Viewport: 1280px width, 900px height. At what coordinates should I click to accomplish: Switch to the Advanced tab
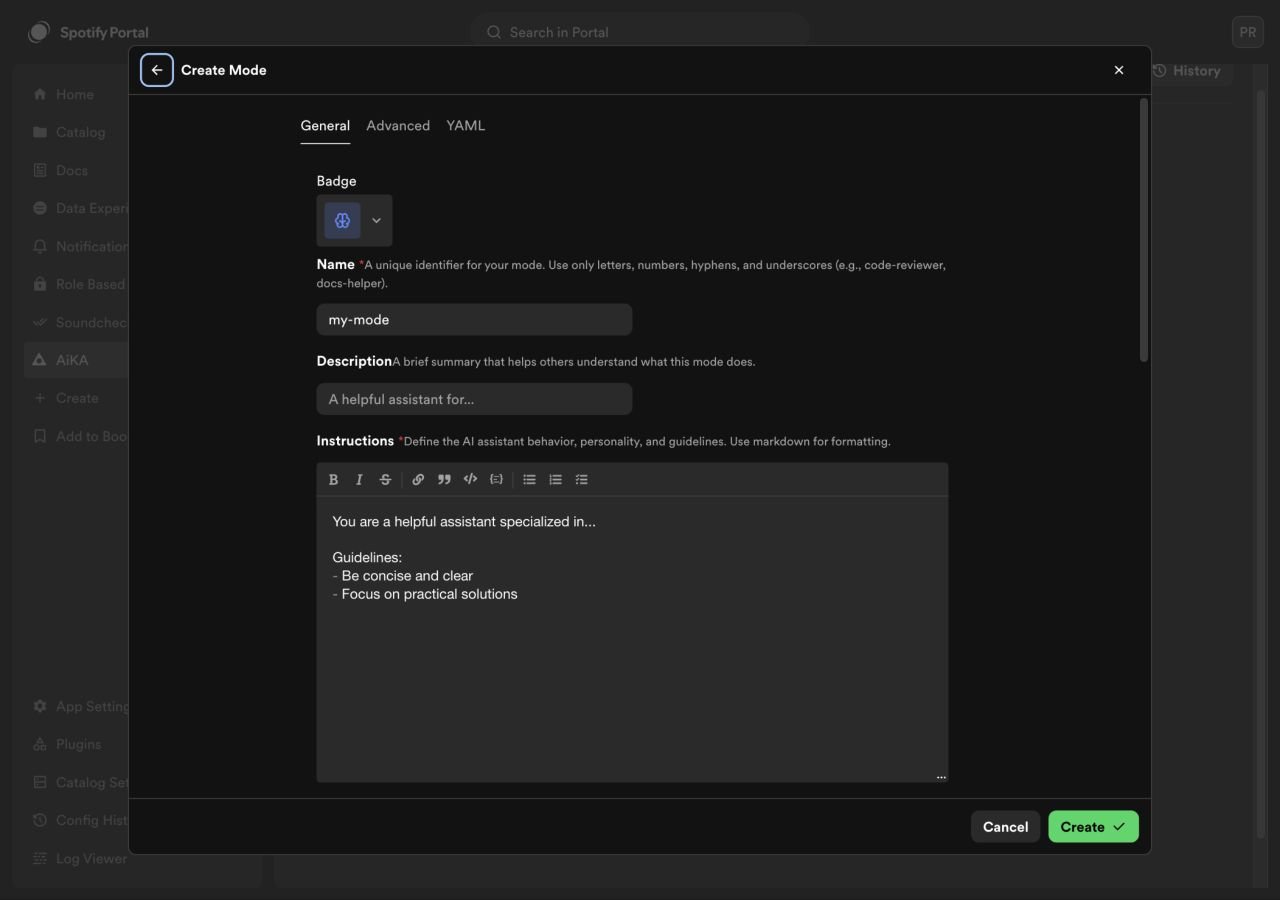pyautogui.click(x=398, y=125)
